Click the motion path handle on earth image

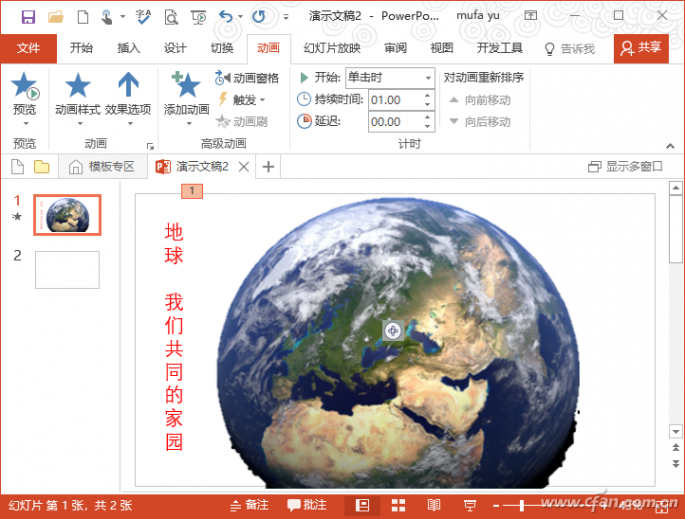[393, 331]
